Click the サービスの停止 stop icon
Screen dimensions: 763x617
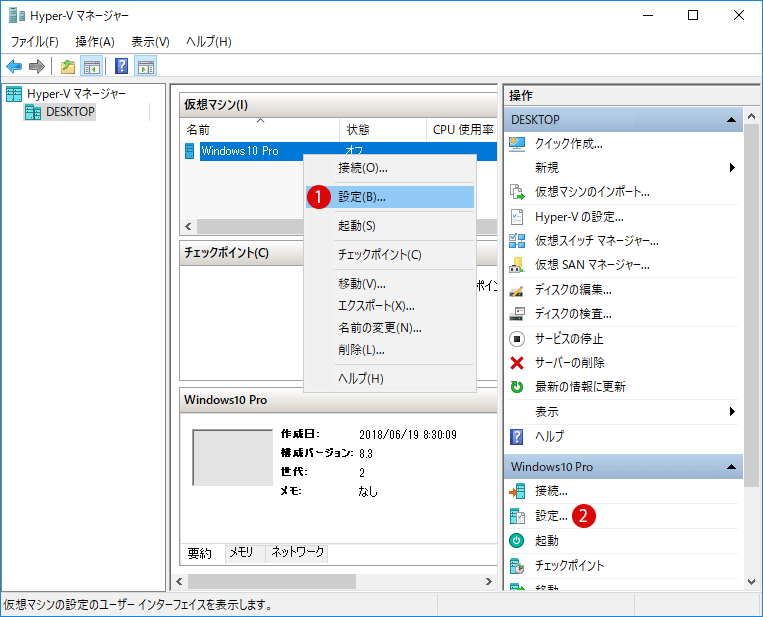point(517,338)
